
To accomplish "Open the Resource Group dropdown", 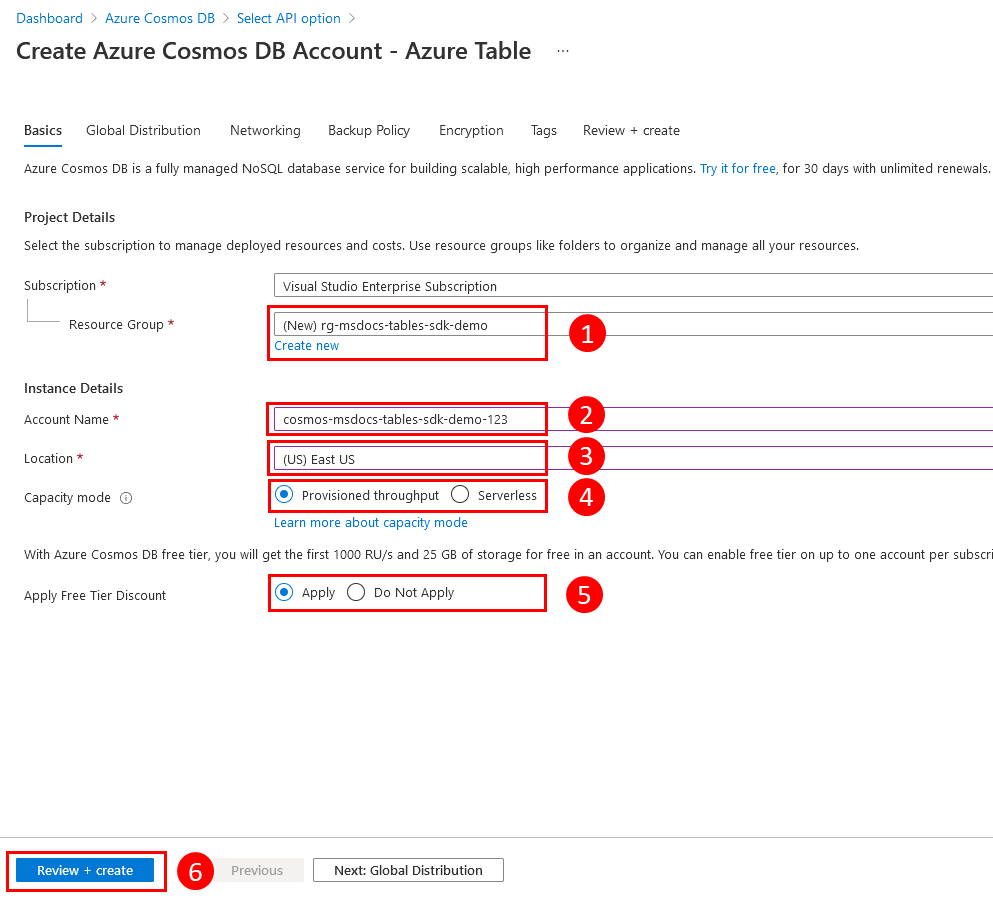I will tap(633, 325).
